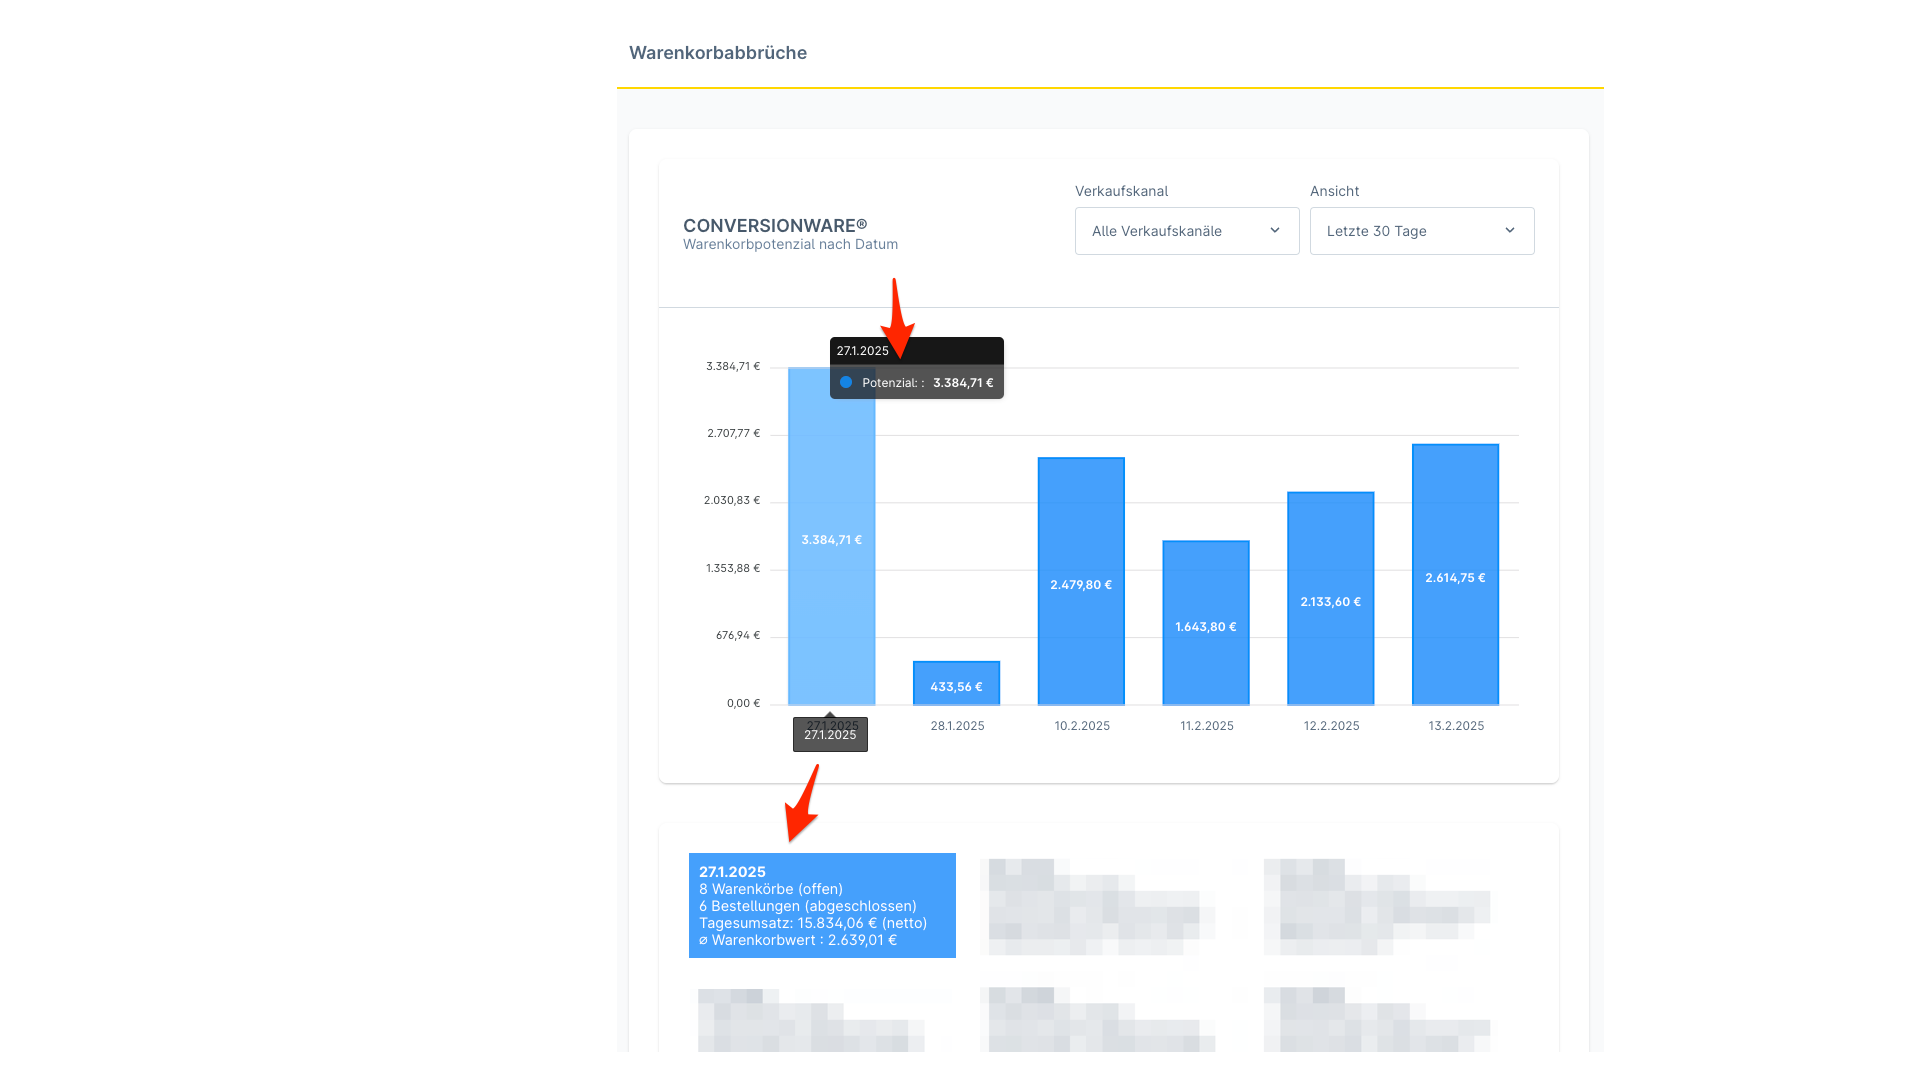This screenshot has height=1080, width=1920.
Task: Click the Potenzial tooltip indicator icon
Action: coord(843,382)
